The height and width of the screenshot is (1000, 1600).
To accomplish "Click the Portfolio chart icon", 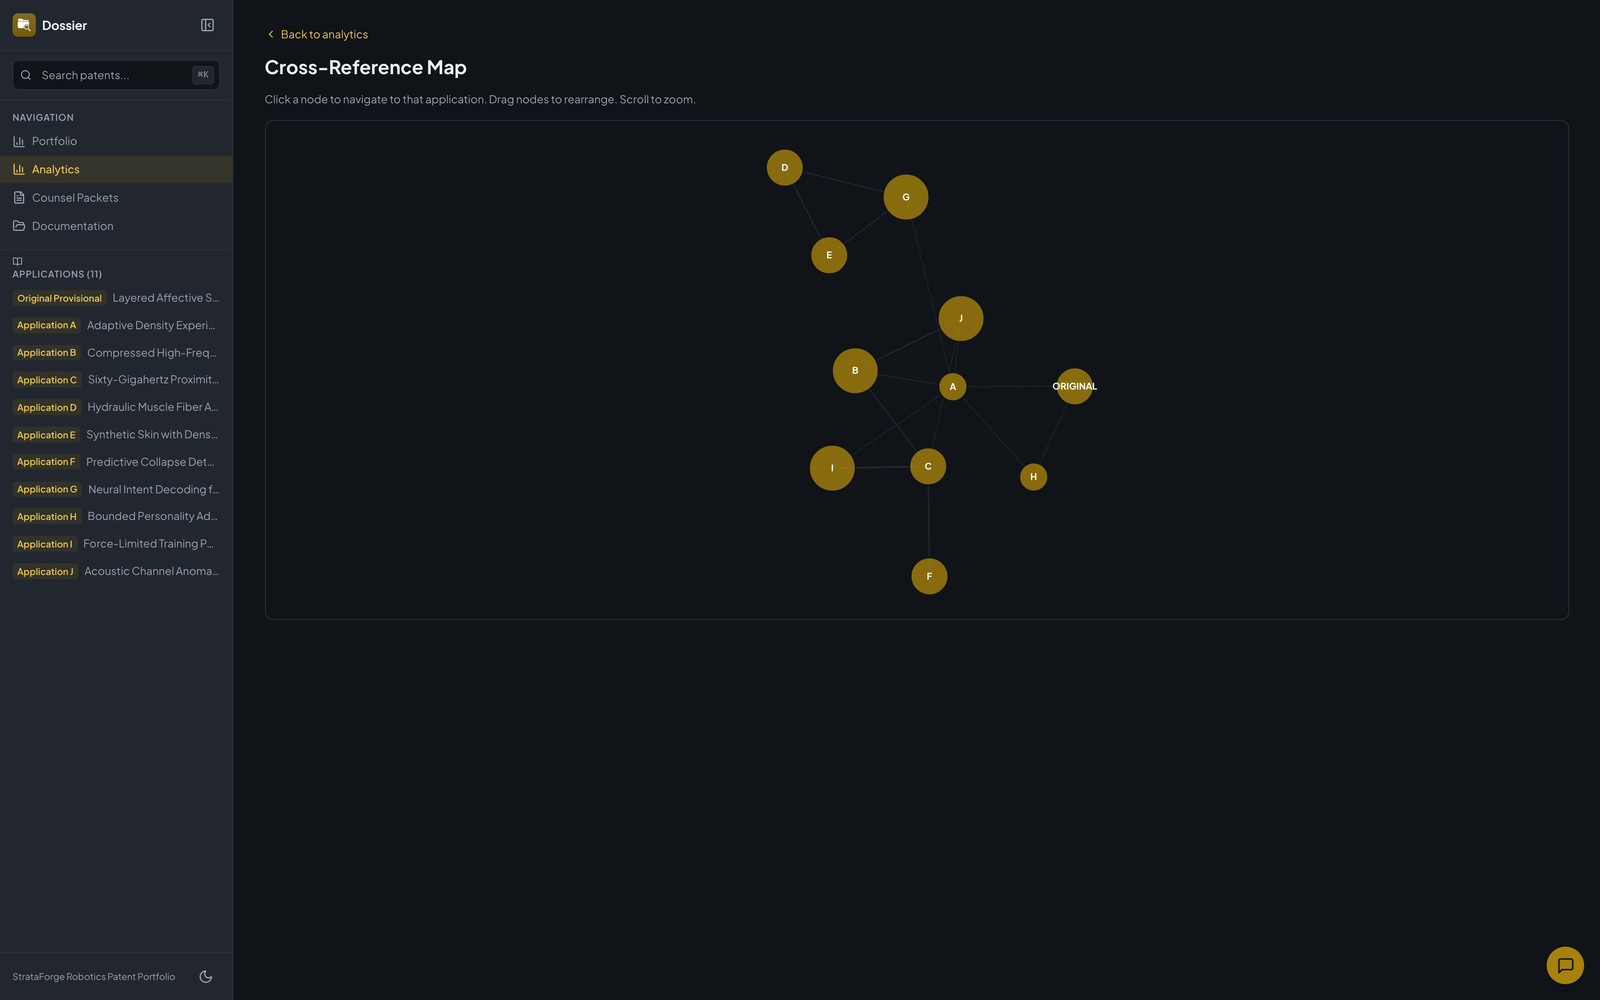I will coord(19,141).
